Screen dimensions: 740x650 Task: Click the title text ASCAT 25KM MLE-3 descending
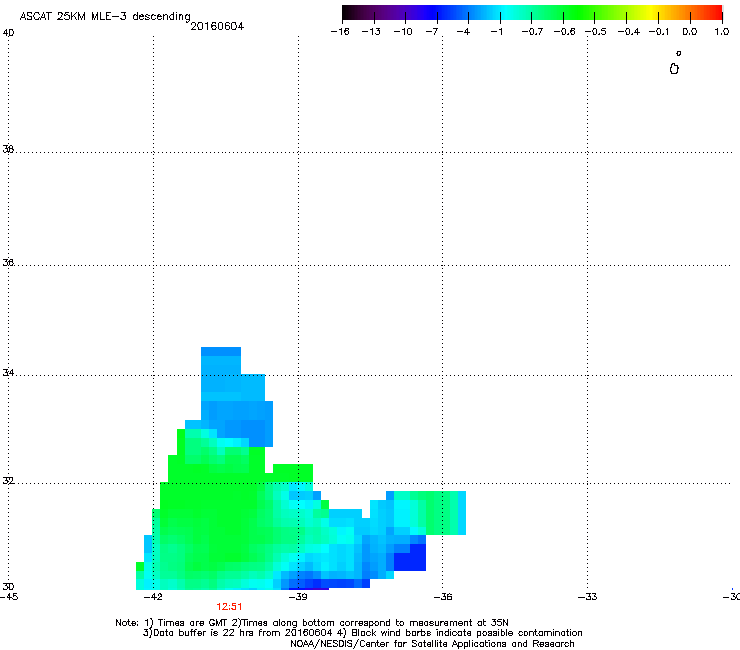tap(105, 17)
